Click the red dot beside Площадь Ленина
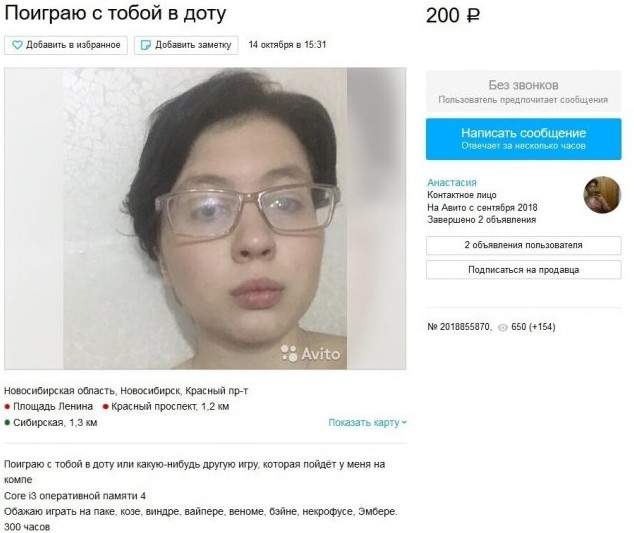 (x=7, y=407)
